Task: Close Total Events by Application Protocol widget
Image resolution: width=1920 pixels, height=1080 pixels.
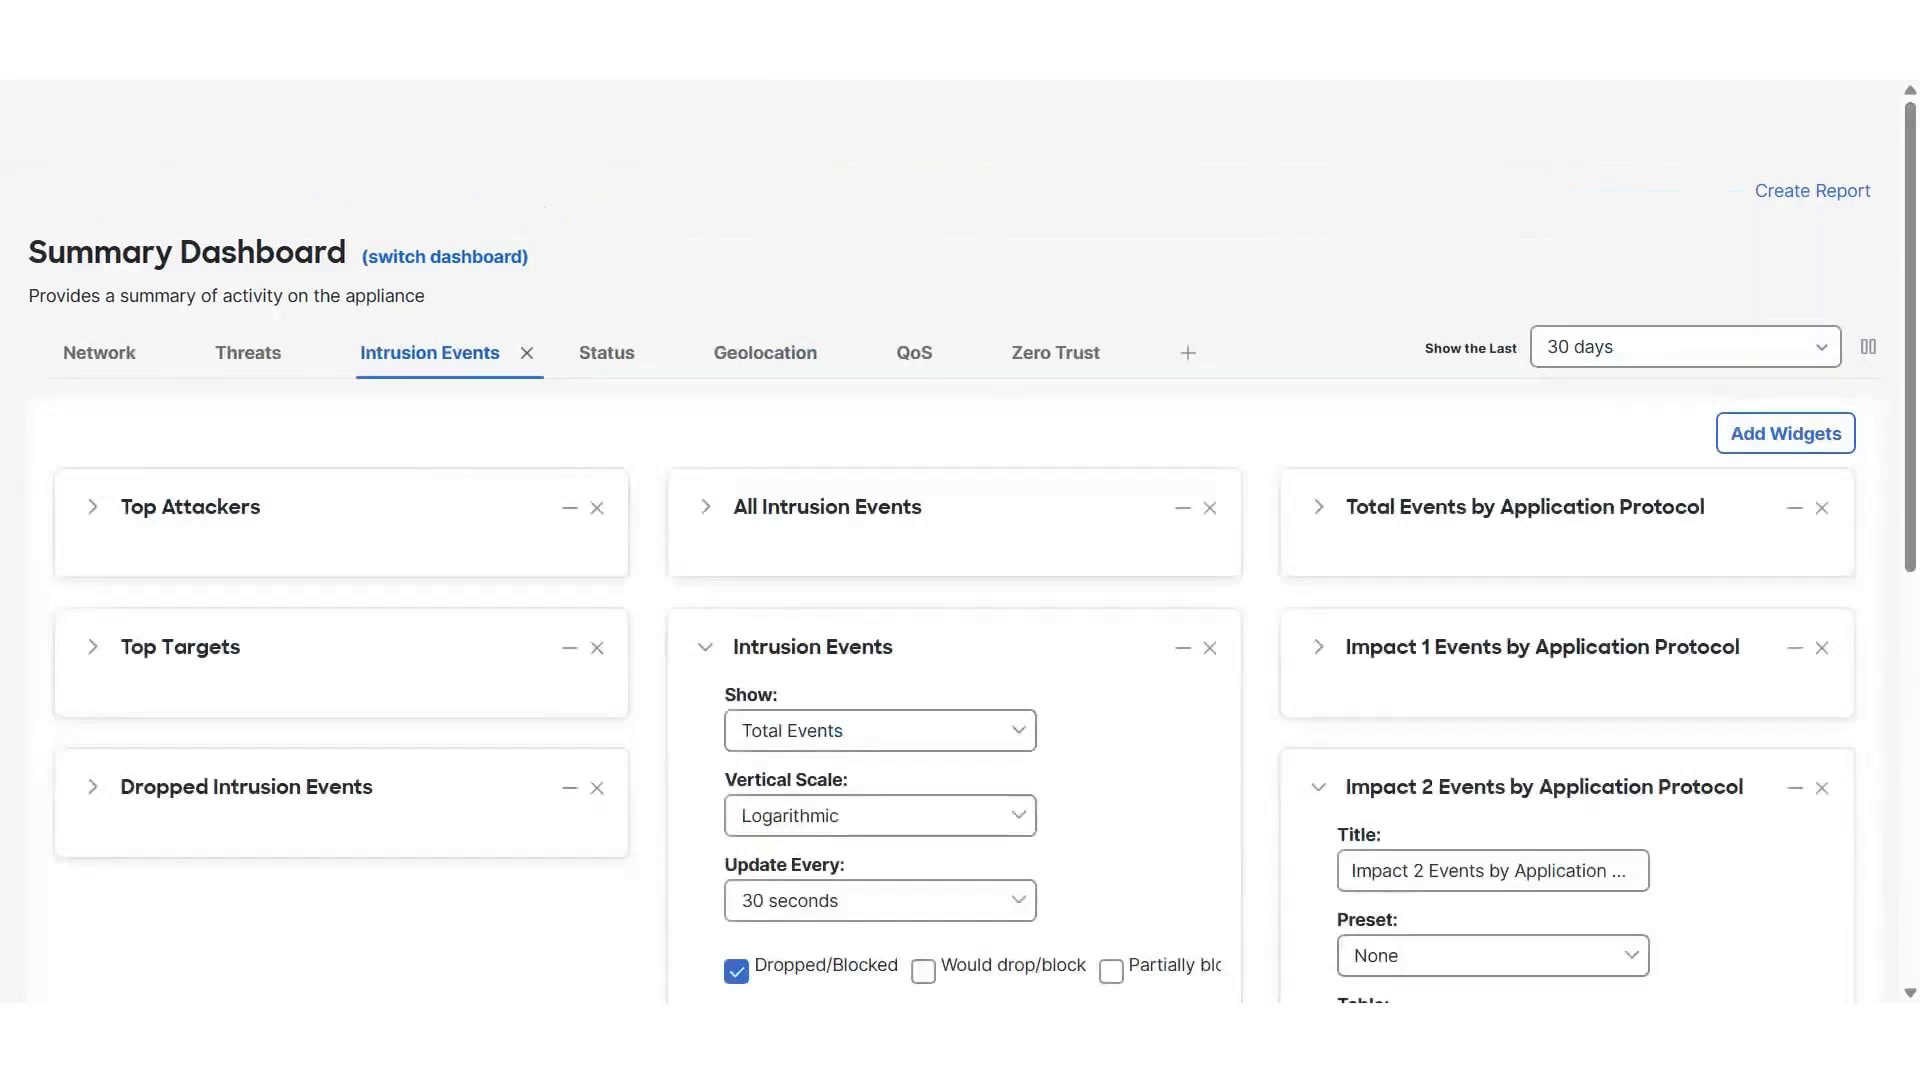Action: click(1822, 508)
